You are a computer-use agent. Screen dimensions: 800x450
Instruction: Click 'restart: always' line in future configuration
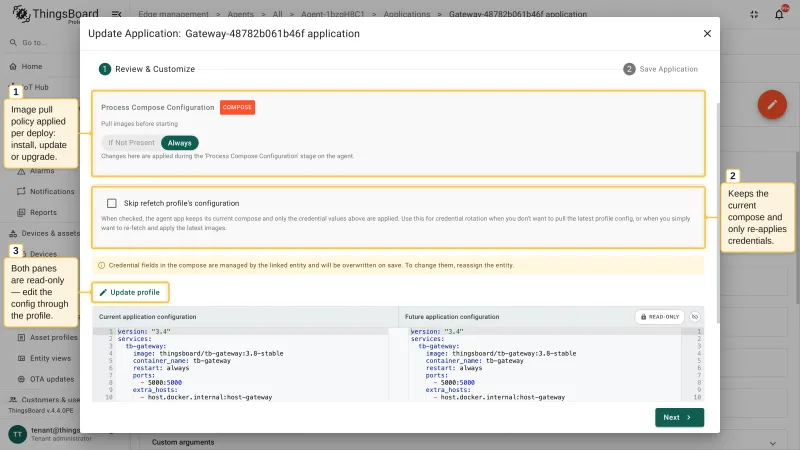(454, 368)
